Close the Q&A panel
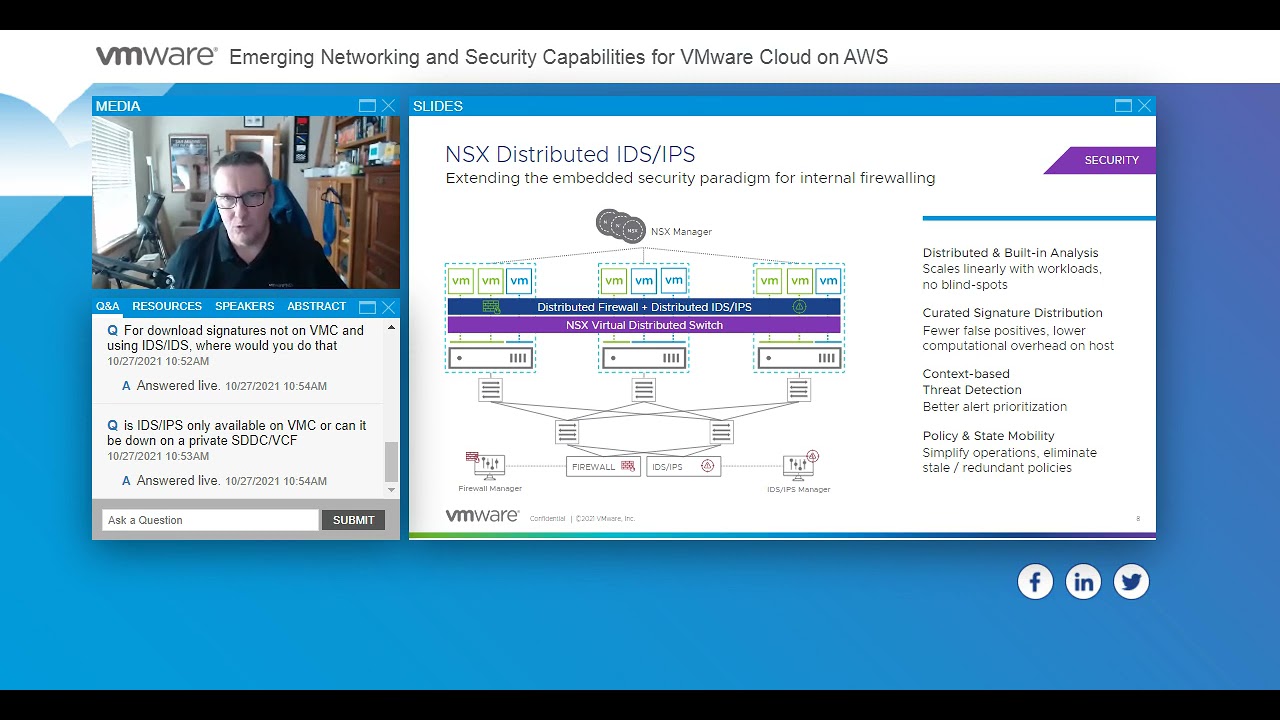The width and height of the screenshot is (1280, 720). coord(389,307)
